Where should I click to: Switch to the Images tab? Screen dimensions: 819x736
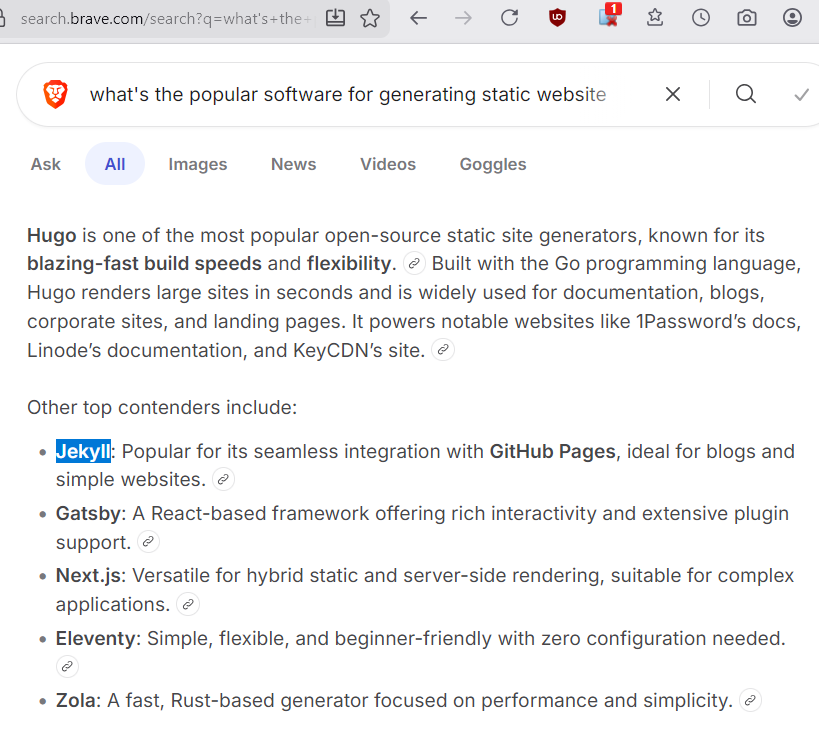(197, 164)
